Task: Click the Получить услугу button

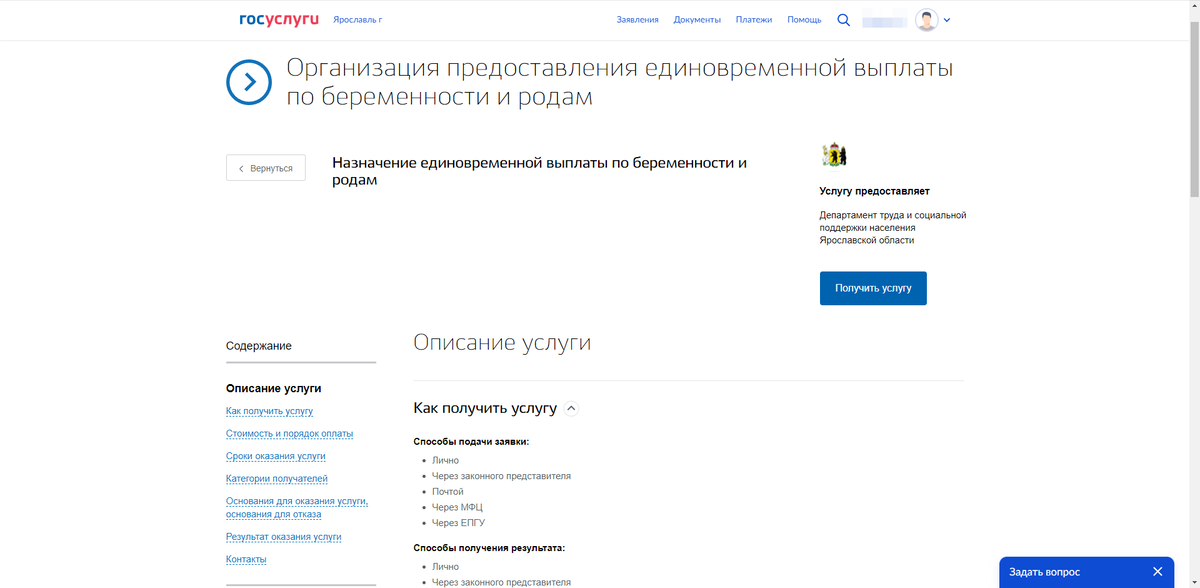Action: (873, 288)
